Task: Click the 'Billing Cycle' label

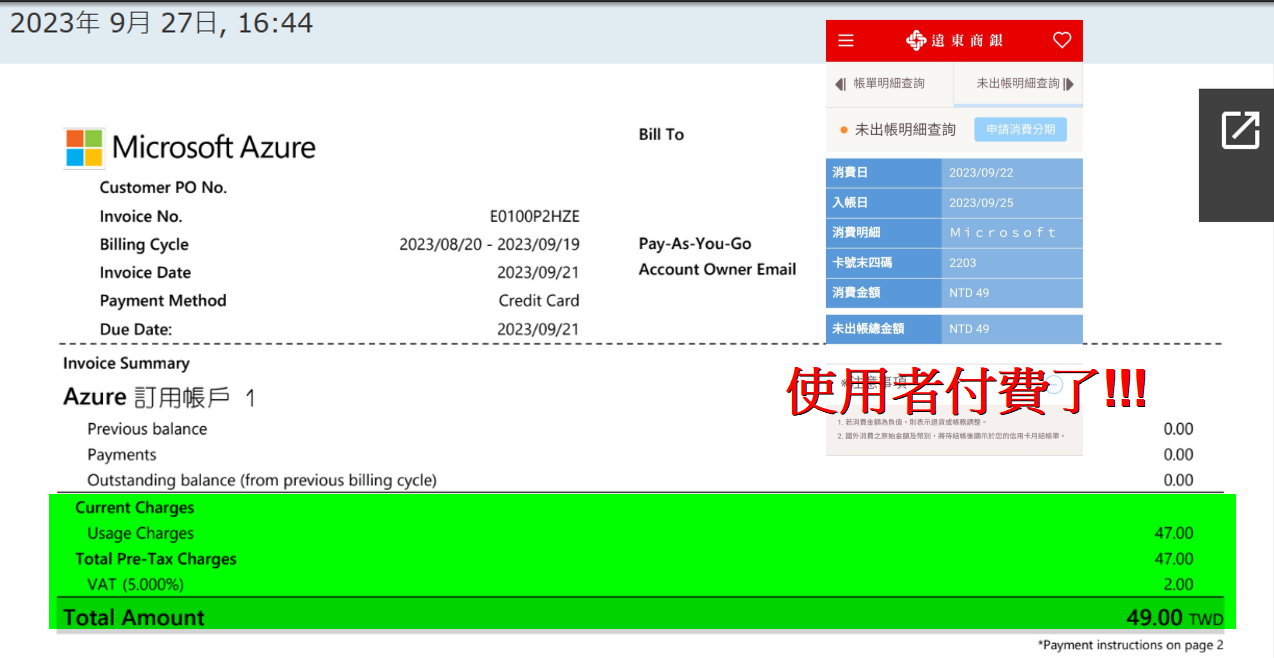Action: (144, 244)
